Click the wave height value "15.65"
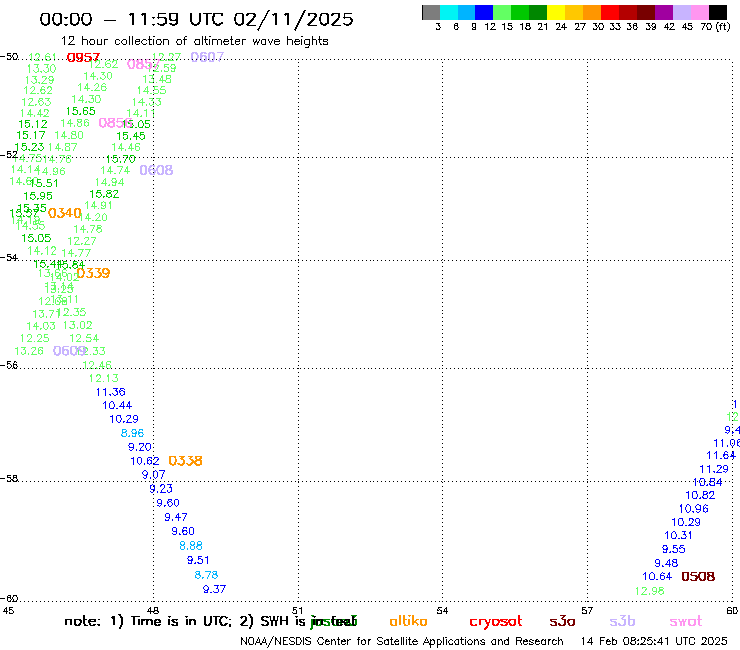This screenshot has width=740, height=650. (x=81, y=111)
